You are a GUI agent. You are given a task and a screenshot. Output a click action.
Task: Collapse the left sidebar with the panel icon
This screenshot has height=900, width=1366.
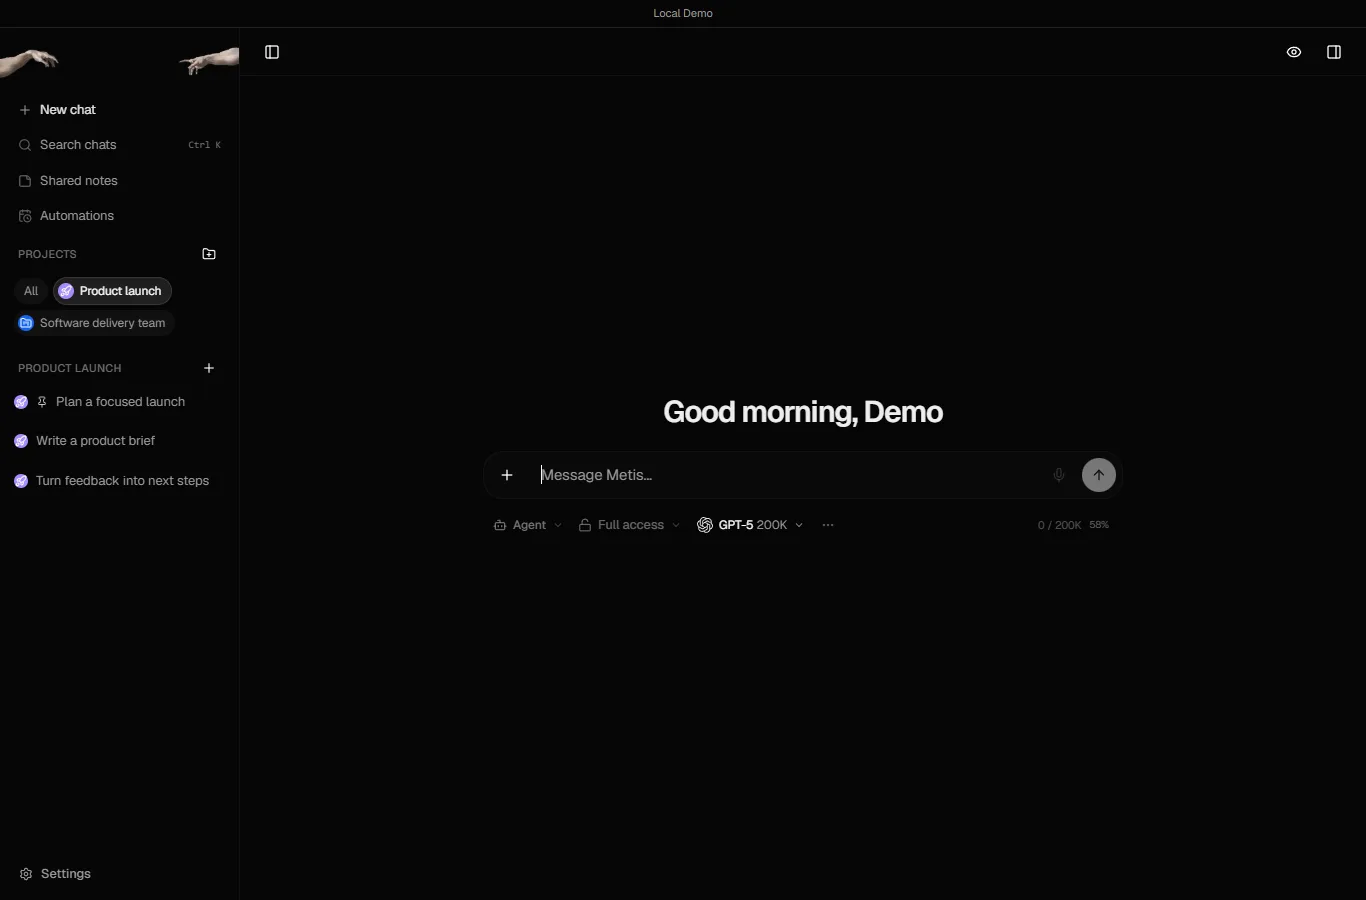(x=272, y=52)
